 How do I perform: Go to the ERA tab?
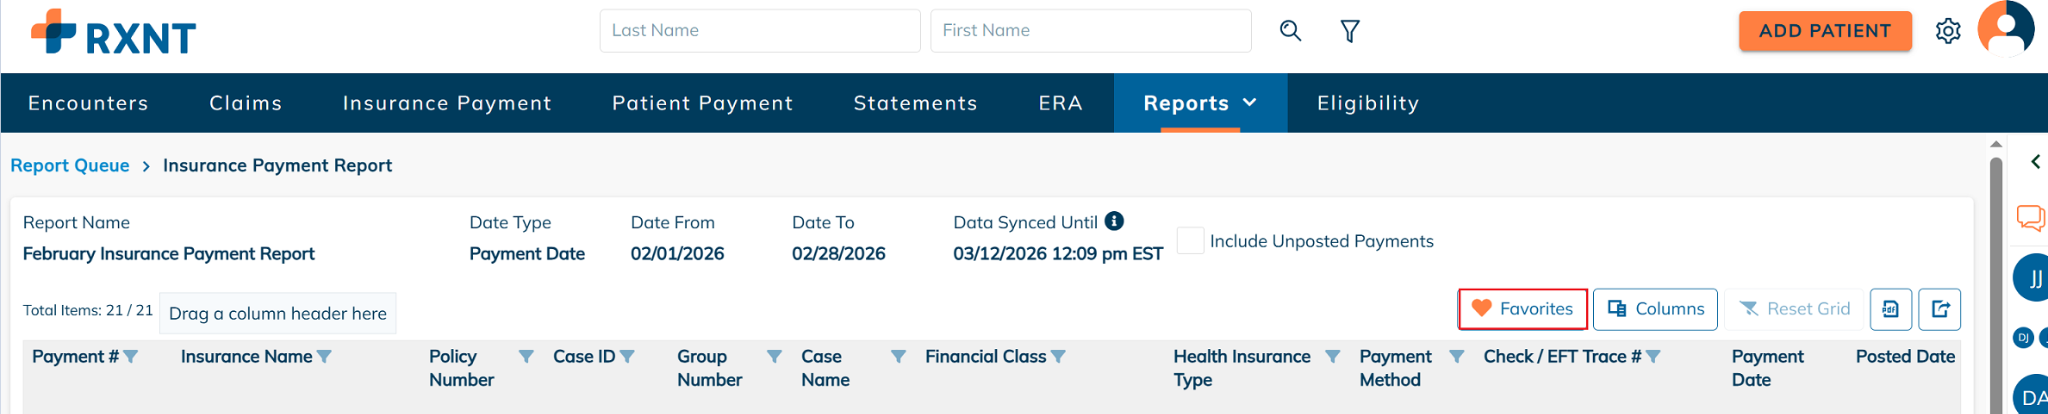pos(1060,103)
